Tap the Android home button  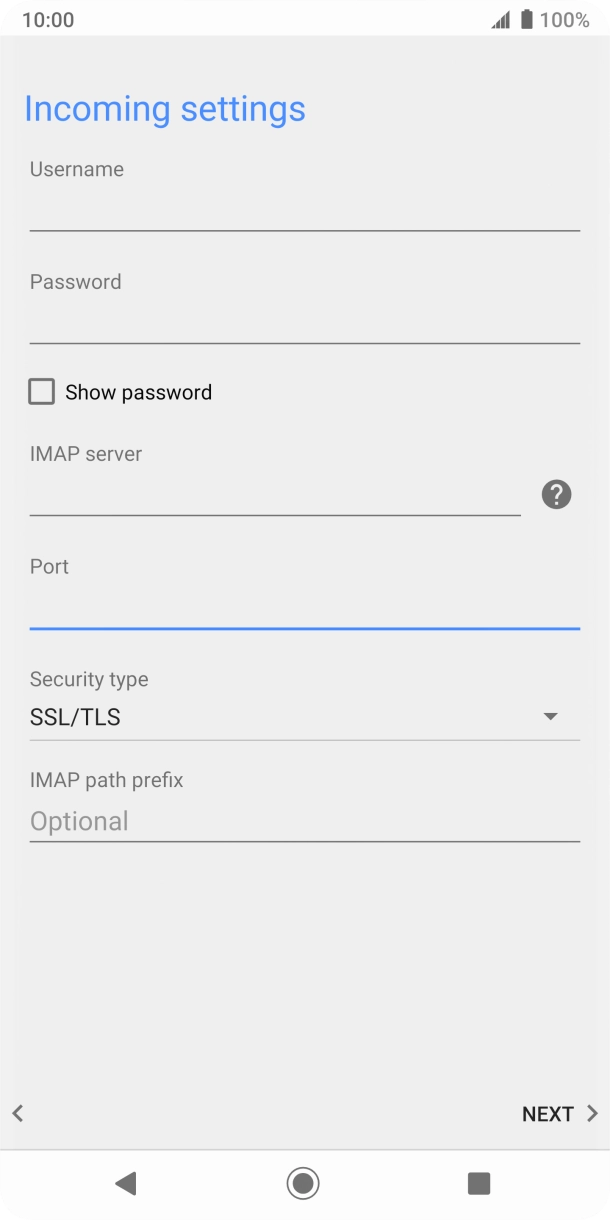click(303, 1183)
